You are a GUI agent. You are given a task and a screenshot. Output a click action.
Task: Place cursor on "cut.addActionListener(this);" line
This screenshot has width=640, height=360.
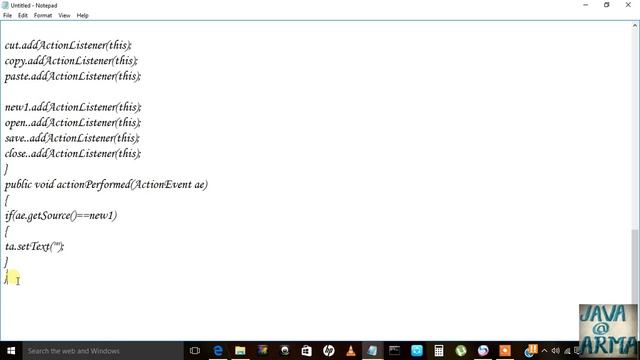coord(68,45)
